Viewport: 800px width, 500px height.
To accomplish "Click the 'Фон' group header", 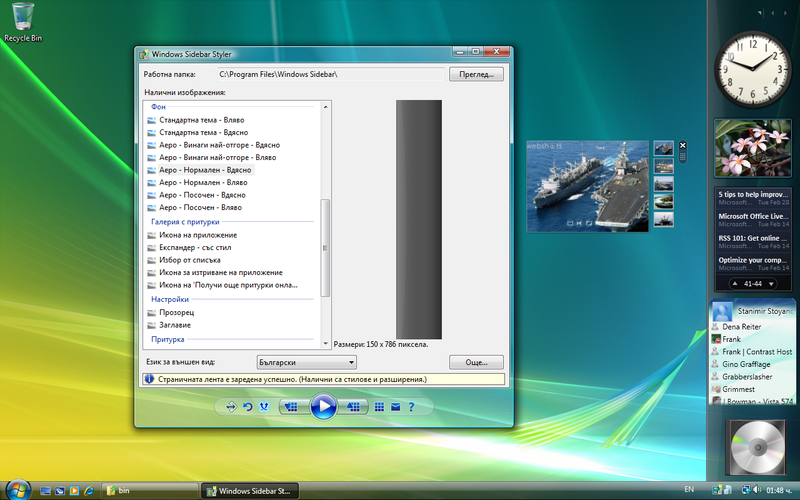I will [x=158, y=107].
